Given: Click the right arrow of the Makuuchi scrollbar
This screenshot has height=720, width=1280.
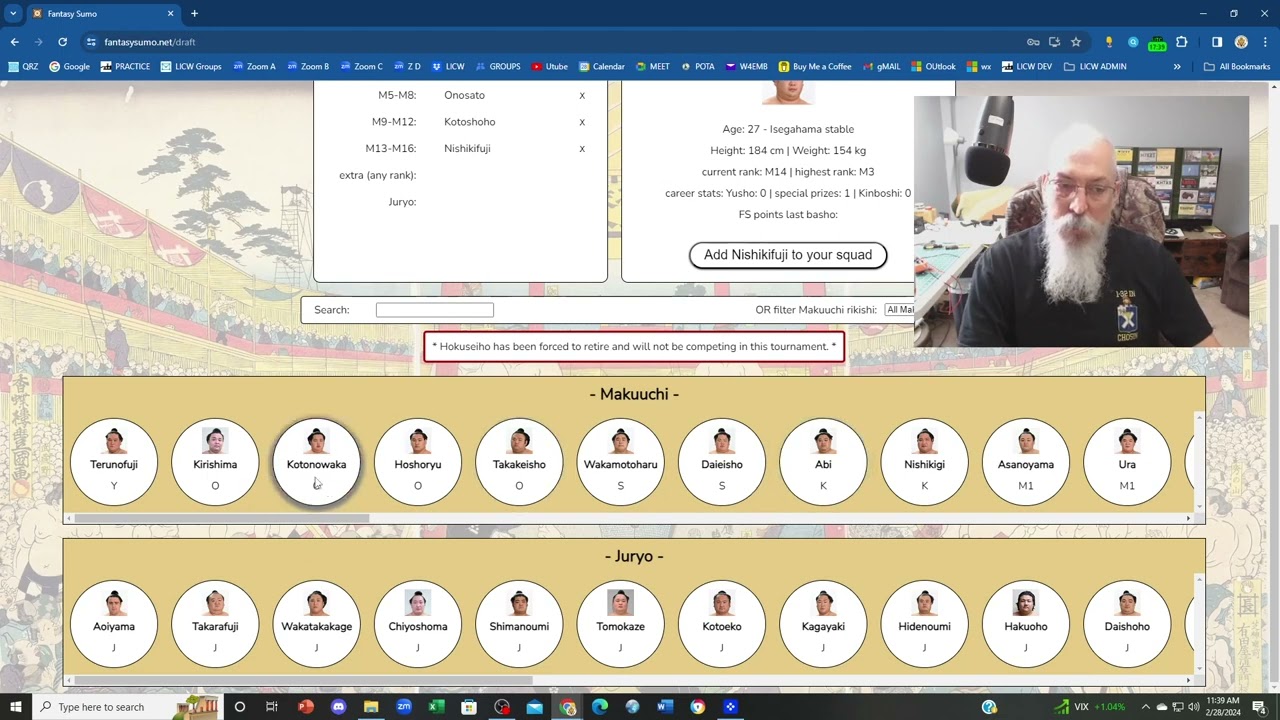Looking at the screenshot, I should click(1188, 518).
